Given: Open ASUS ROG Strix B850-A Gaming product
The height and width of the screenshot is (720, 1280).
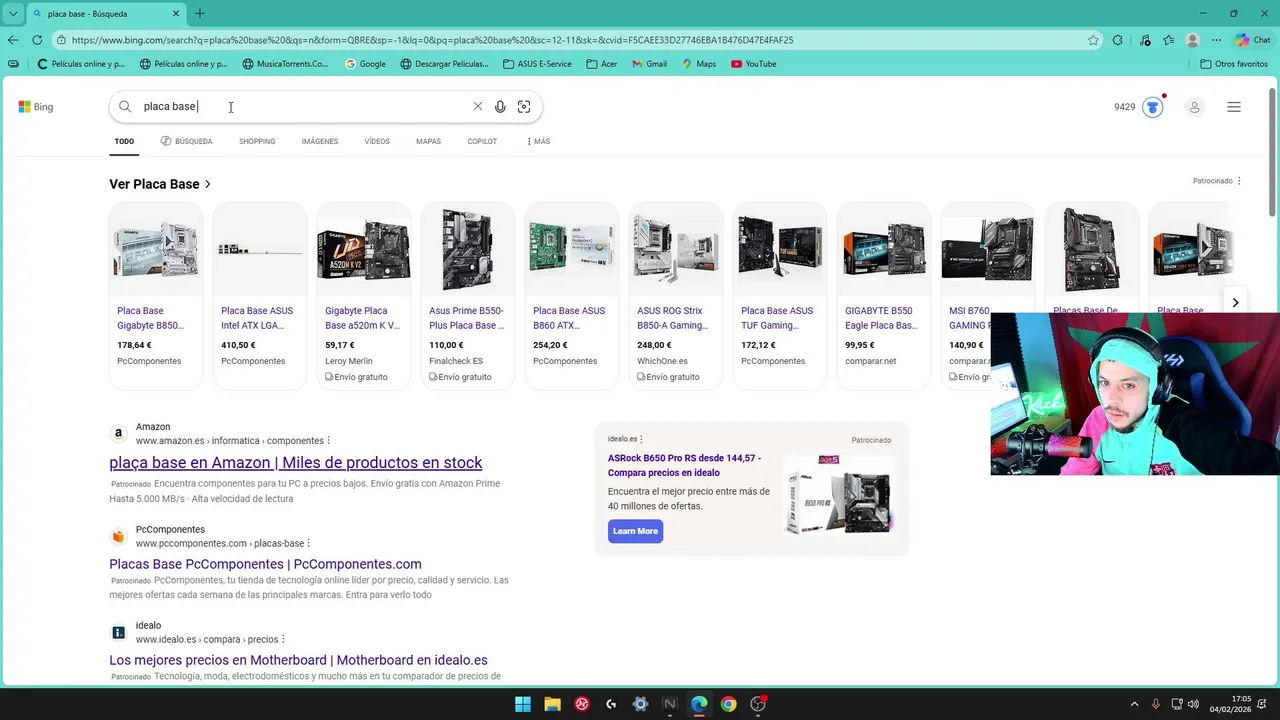Looking at the screenshot, I should pos(676,295).
